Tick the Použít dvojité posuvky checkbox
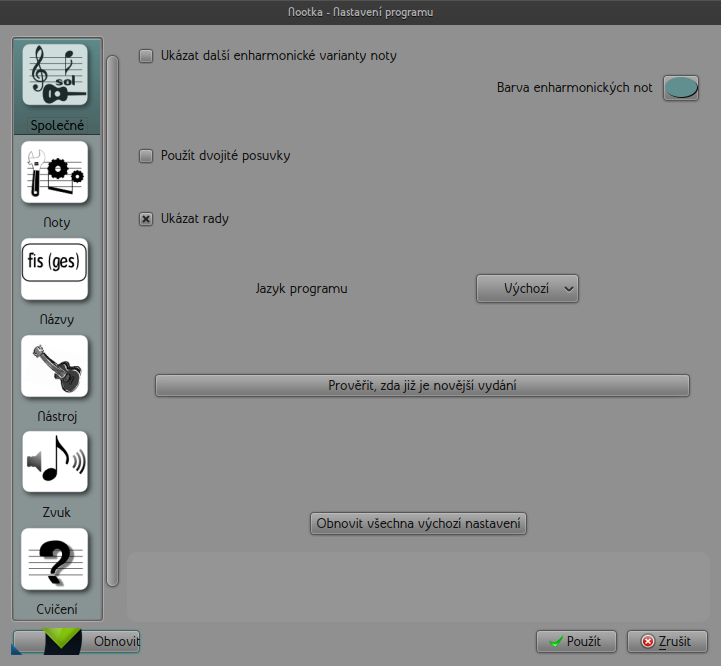Image resolution: width=721 pixels, height=666 pixels. click(x=146, y=156)
